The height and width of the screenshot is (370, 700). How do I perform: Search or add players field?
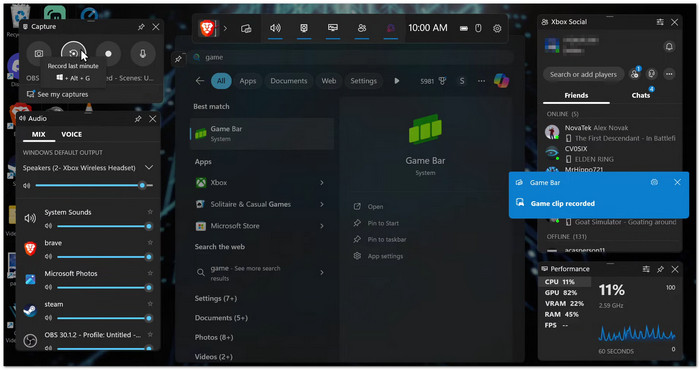(583, 75)
